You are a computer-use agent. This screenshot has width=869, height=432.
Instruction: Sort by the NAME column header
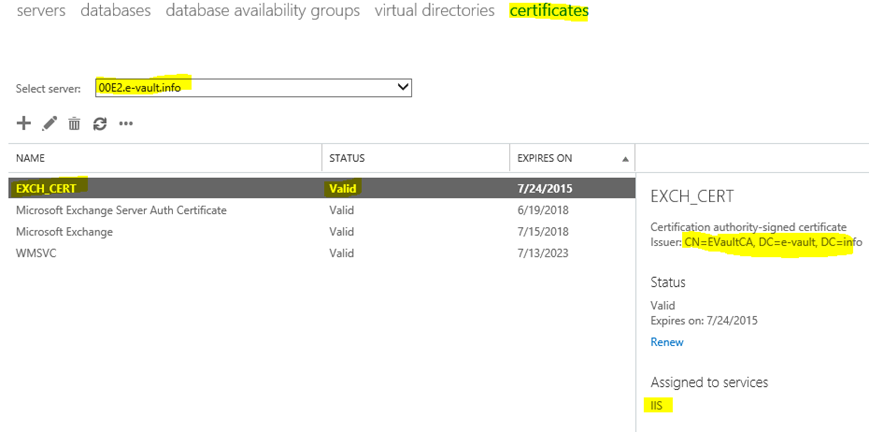30,158
